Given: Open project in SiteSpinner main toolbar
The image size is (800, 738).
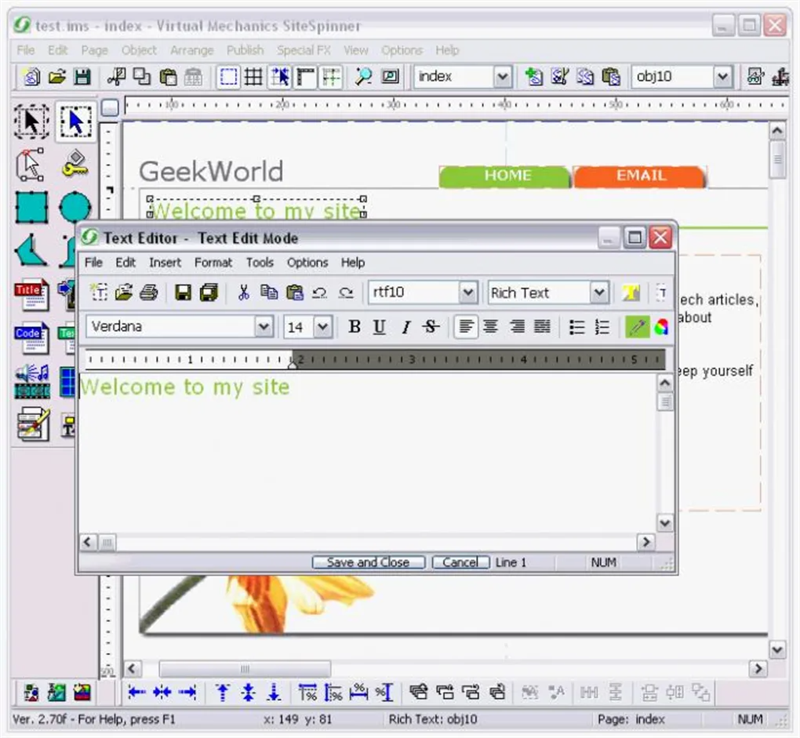Looking at the screenshot, I should [57, 77].
